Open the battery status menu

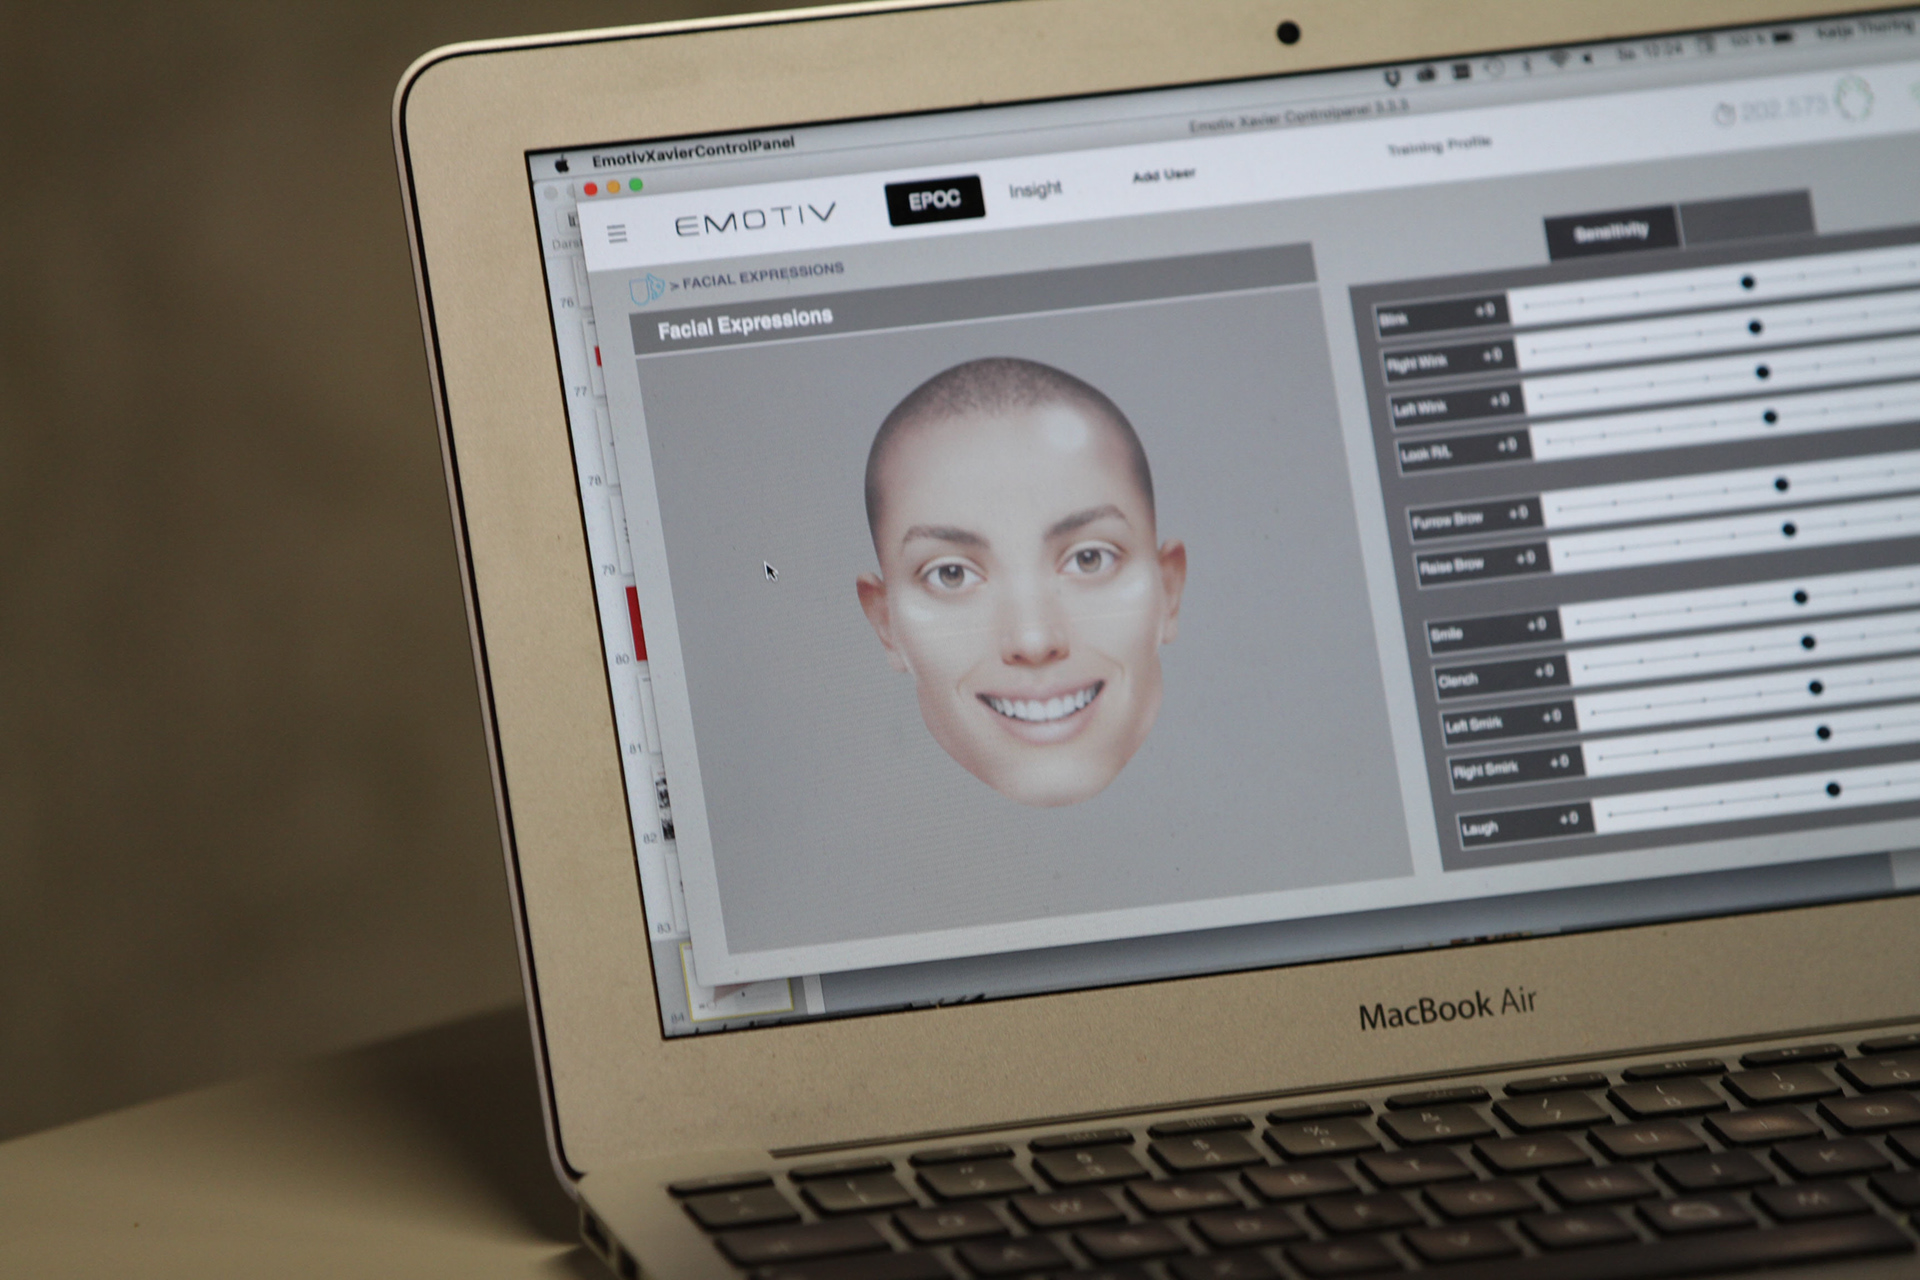click(x=1783, y=39)
